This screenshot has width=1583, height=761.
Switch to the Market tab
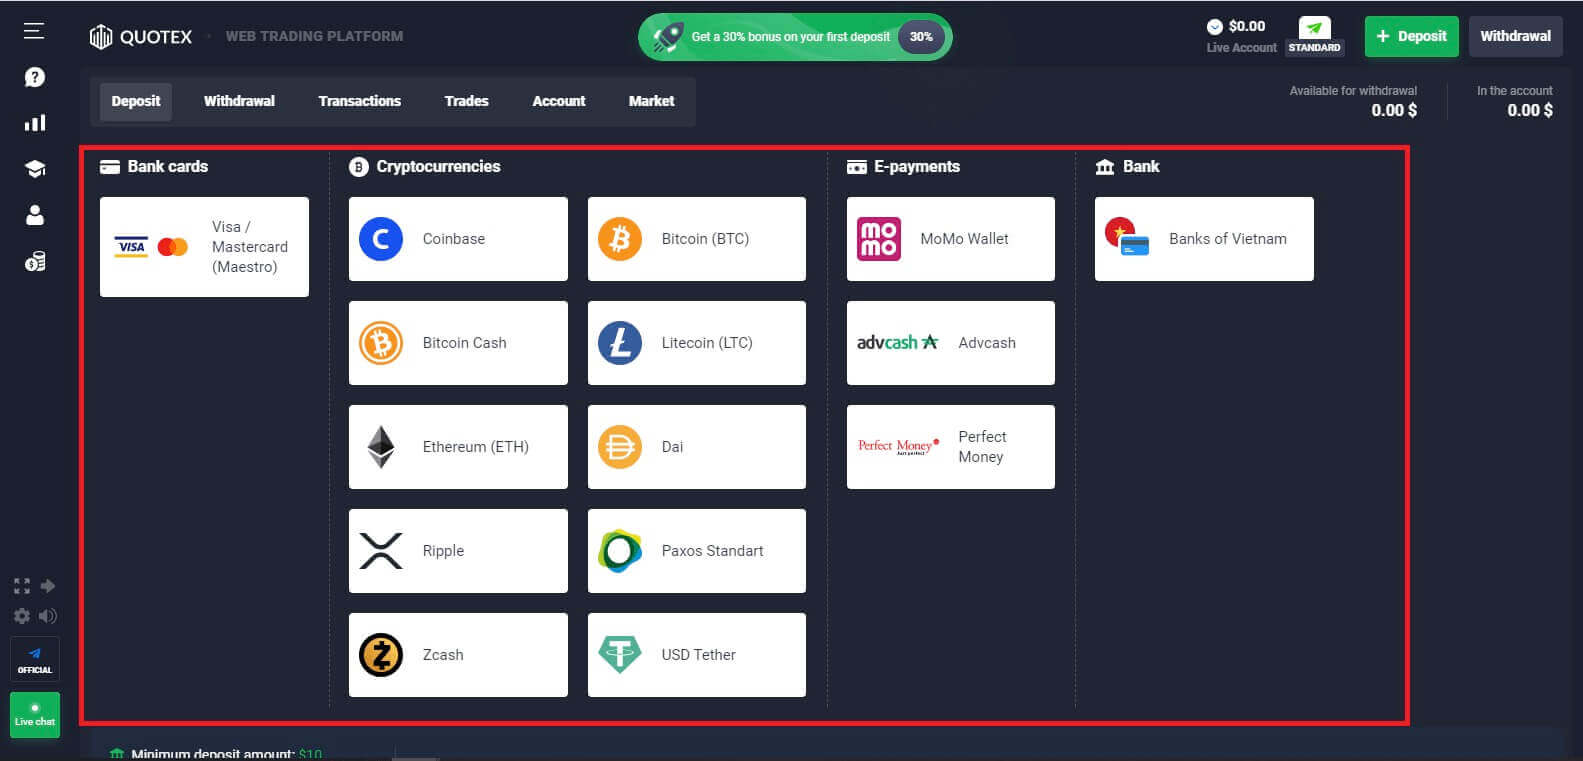[651, 101]
